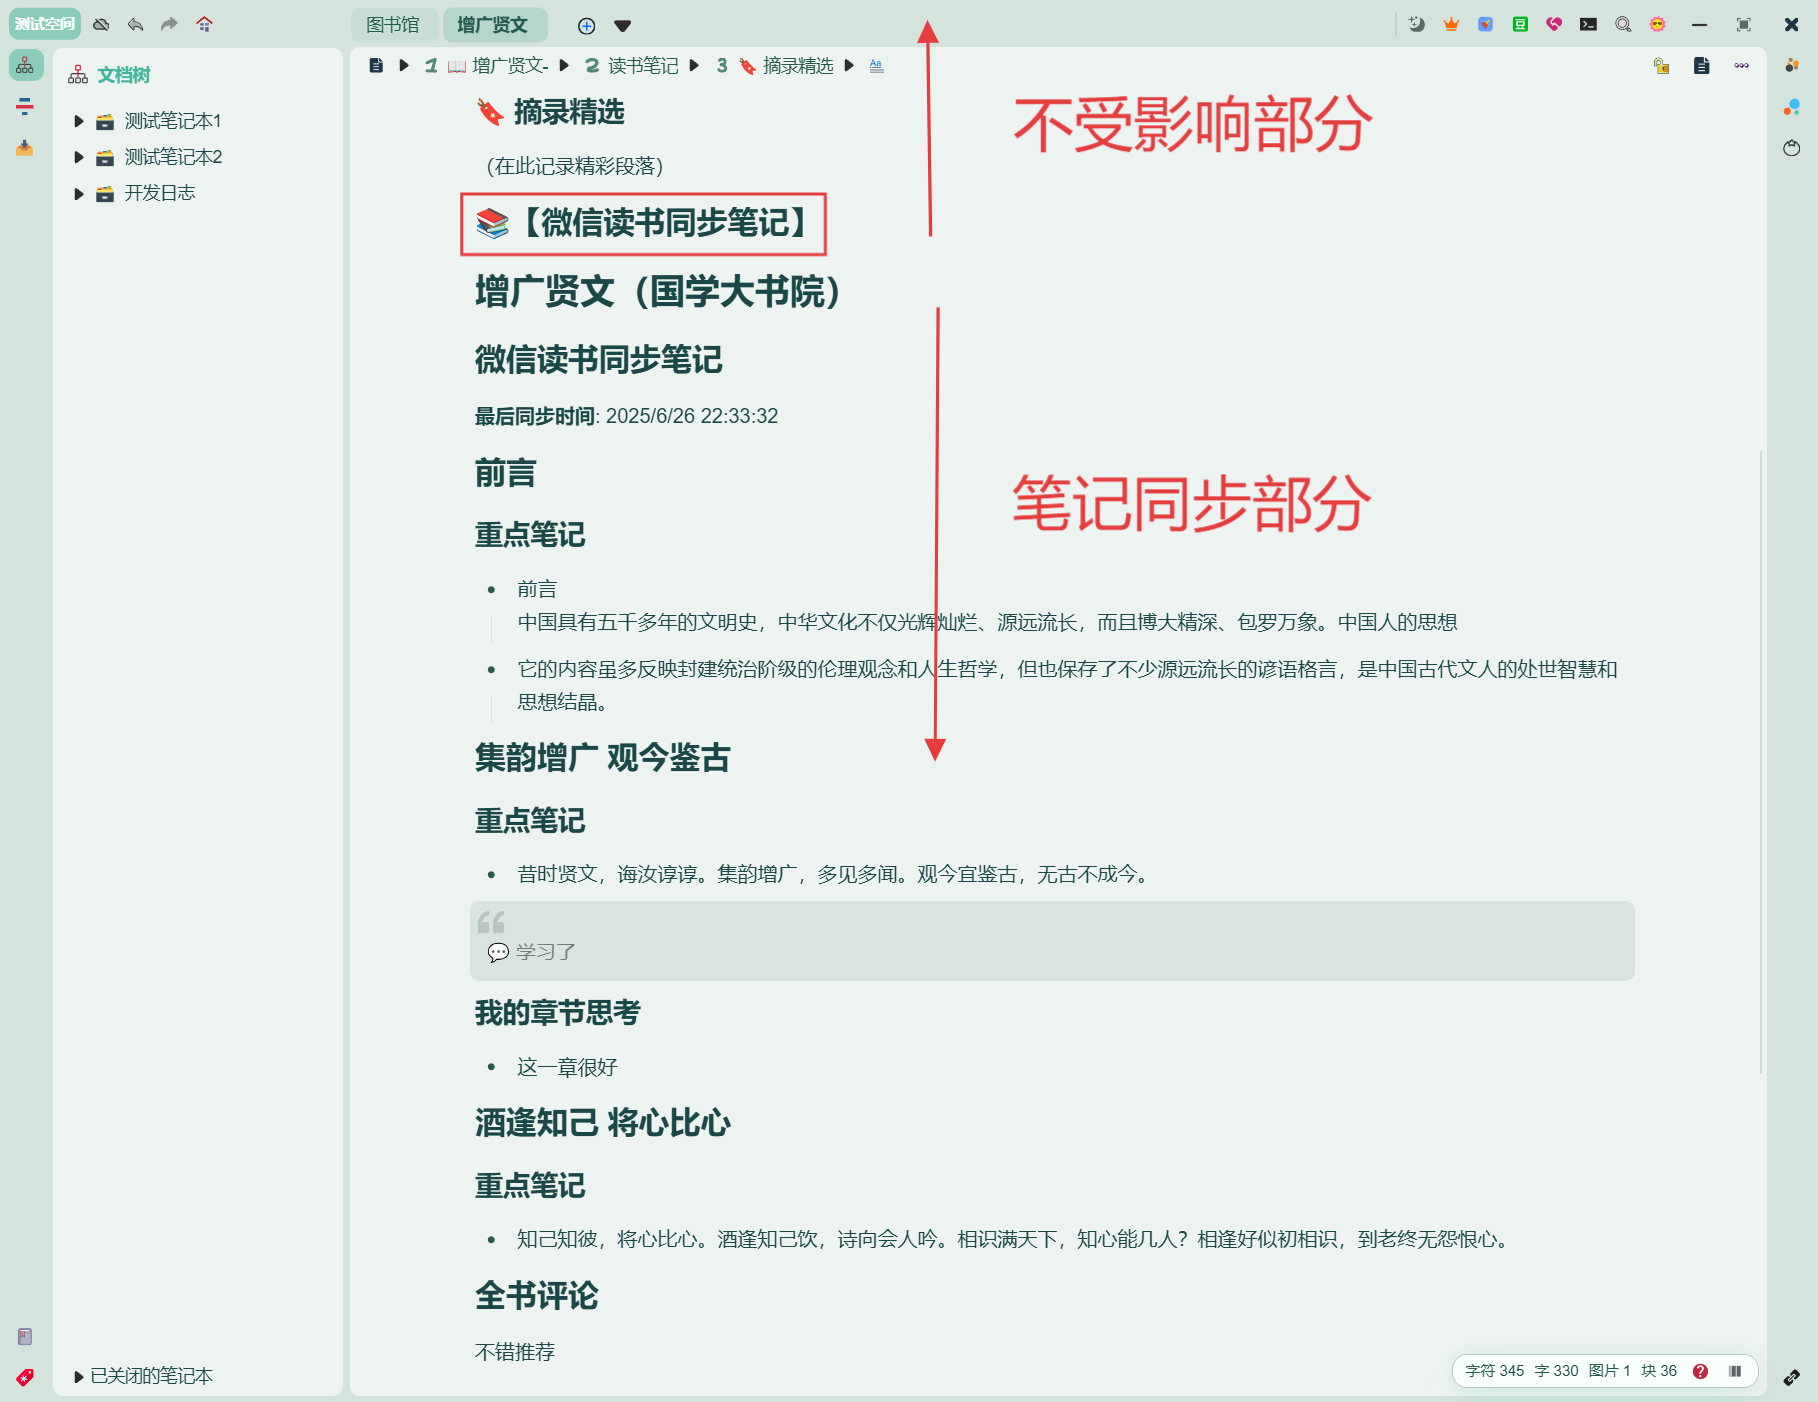Click the 集韵增广 观今鉴古 heading
The height and width of the screenshot is (1402, 1818).
point(602,758)
